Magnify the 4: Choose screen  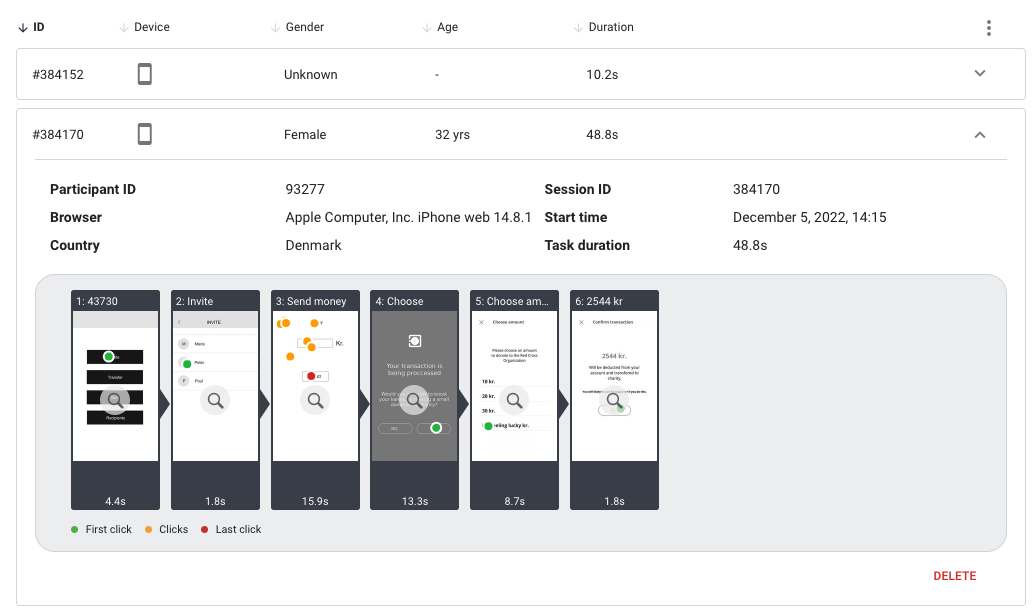click(415, 400)
